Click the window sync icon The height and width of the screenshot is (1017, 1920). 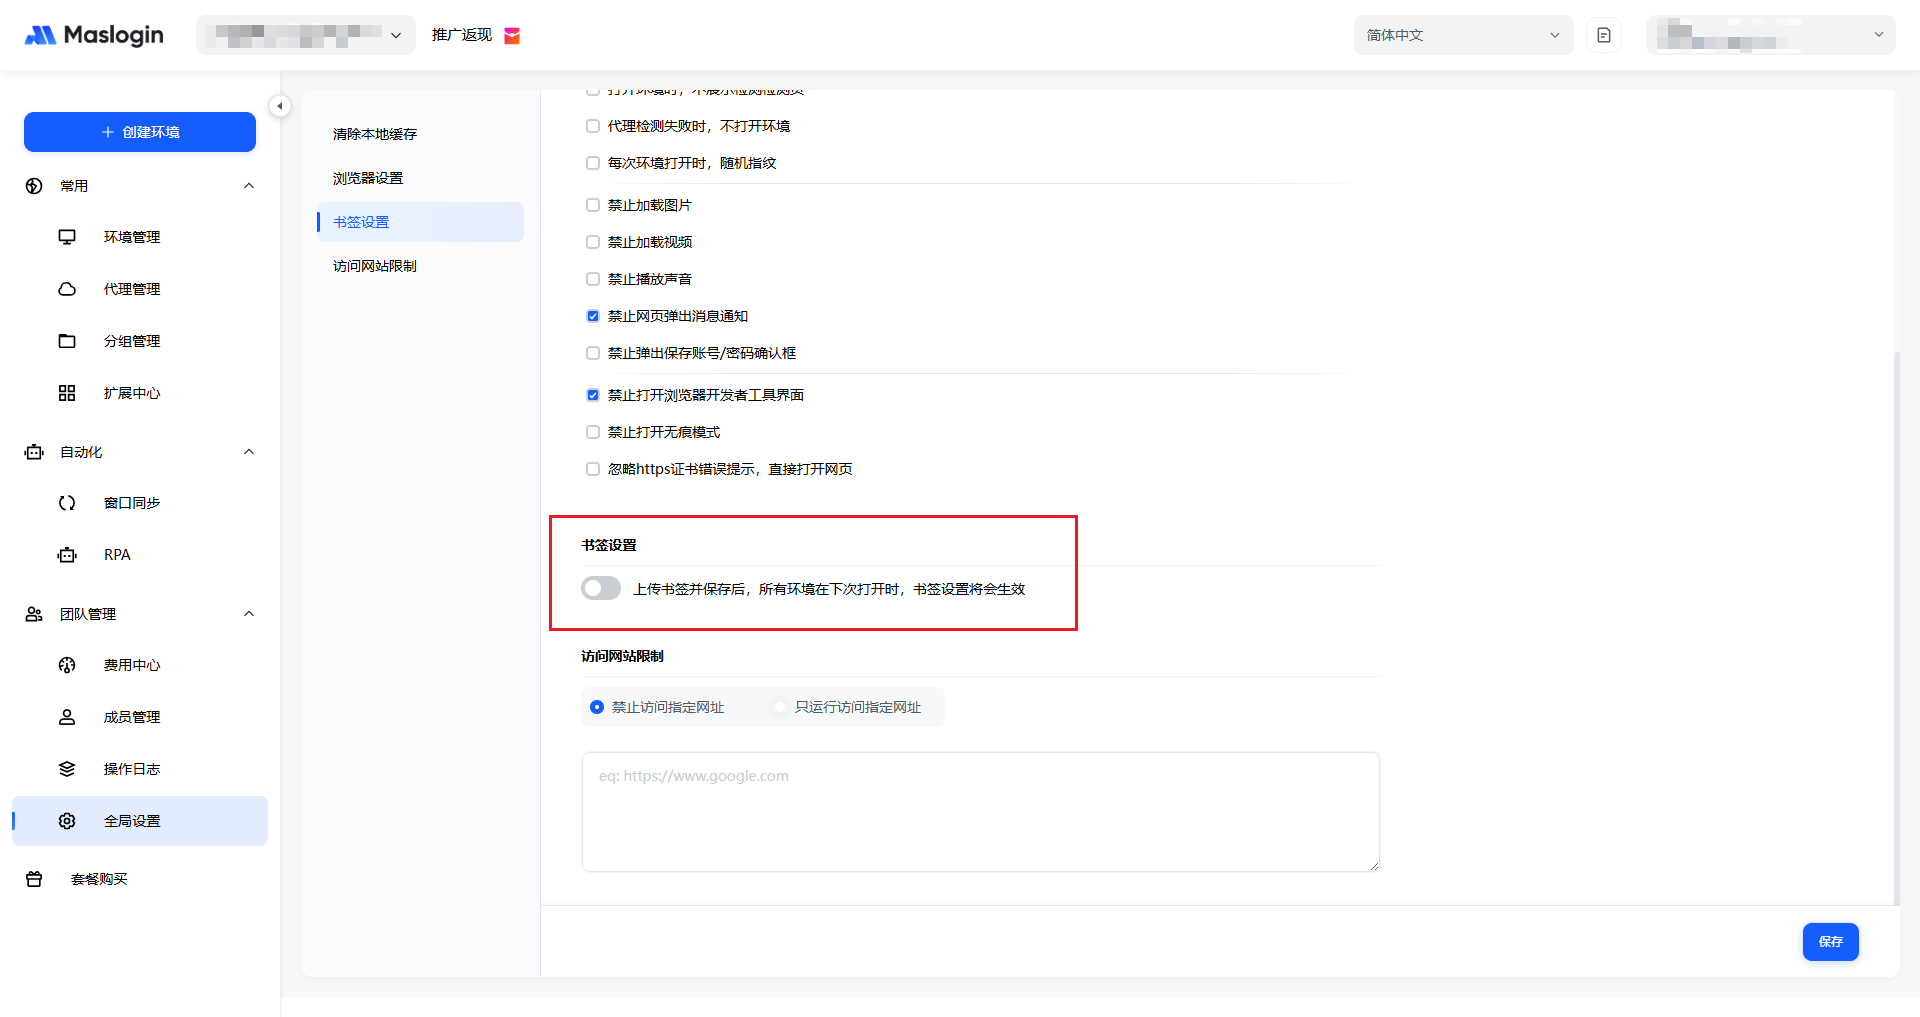click(x=67, y=503)
